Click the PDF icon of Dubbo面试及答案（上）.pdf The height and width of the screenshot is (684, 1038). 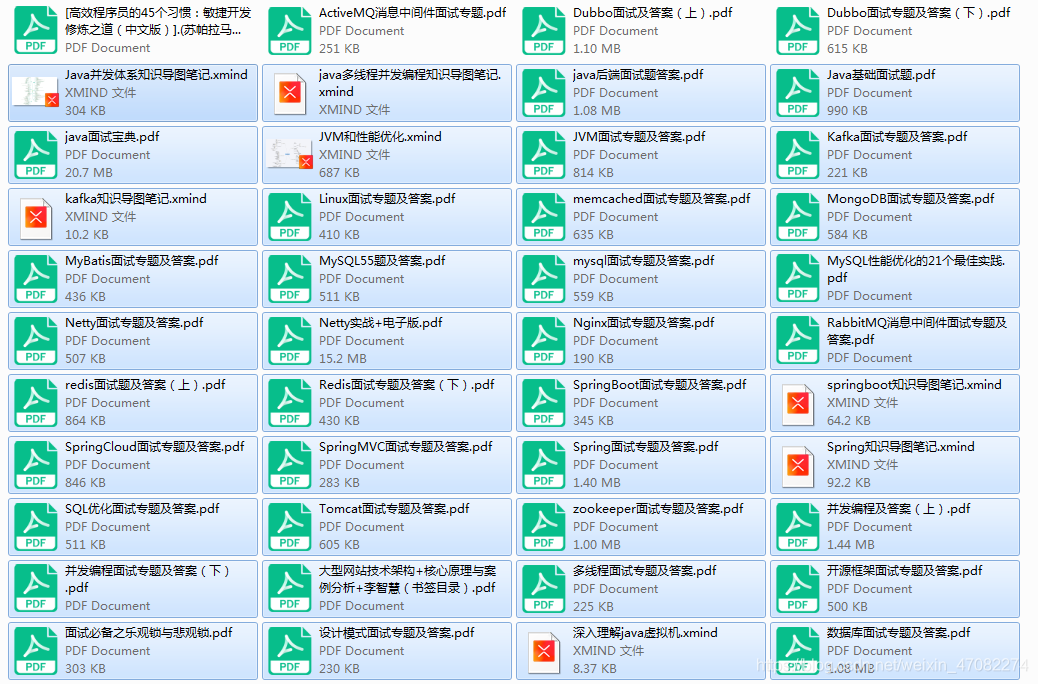coord(543,30)
